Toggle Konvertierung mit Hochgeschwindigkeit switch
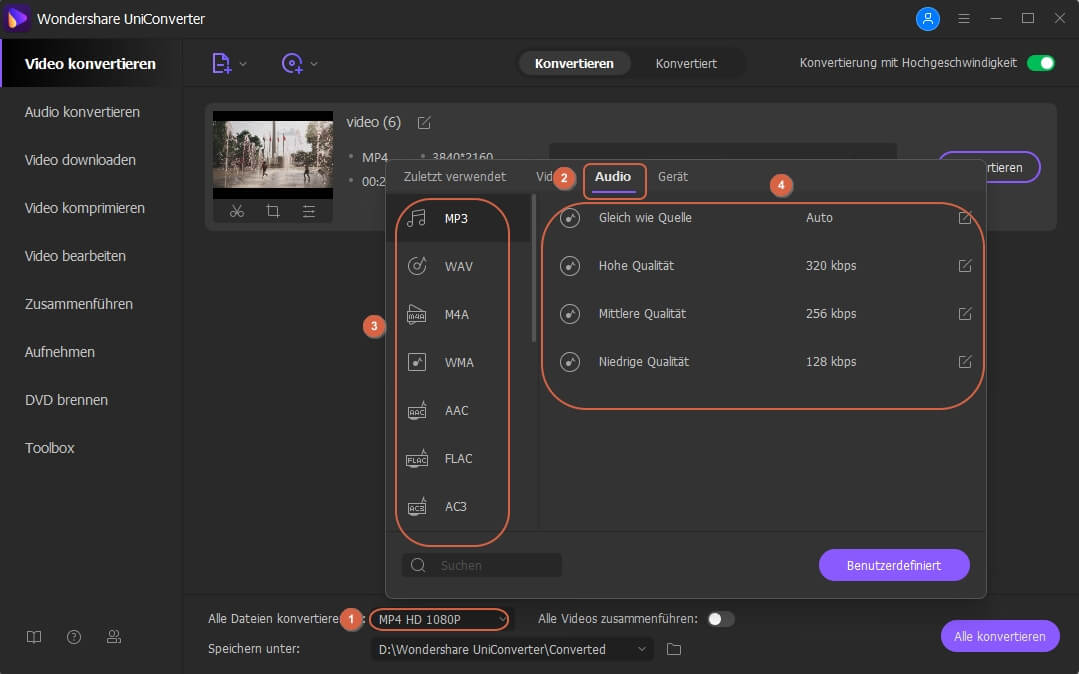This screenshot has width=1079, height=674. pyautogui.click(x=1040, y=63)
